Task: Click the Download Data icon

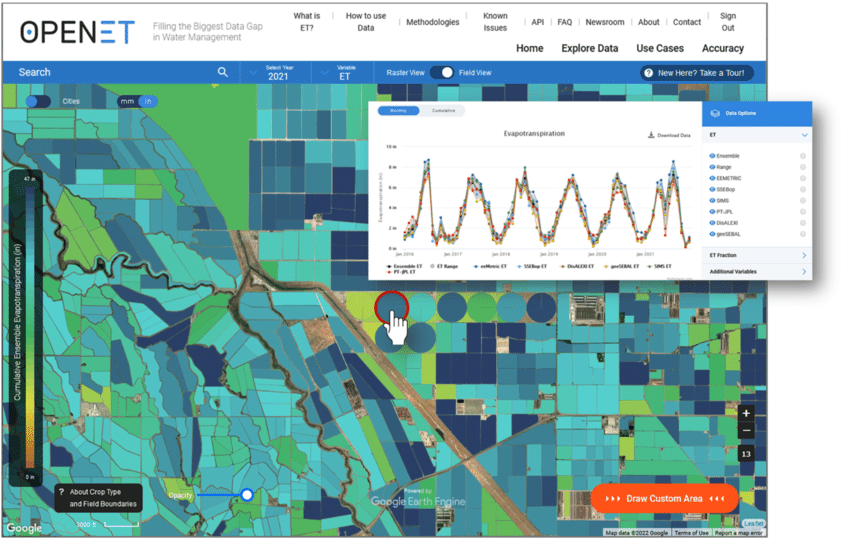Action: pyautogui.click(x=651, y=135)
